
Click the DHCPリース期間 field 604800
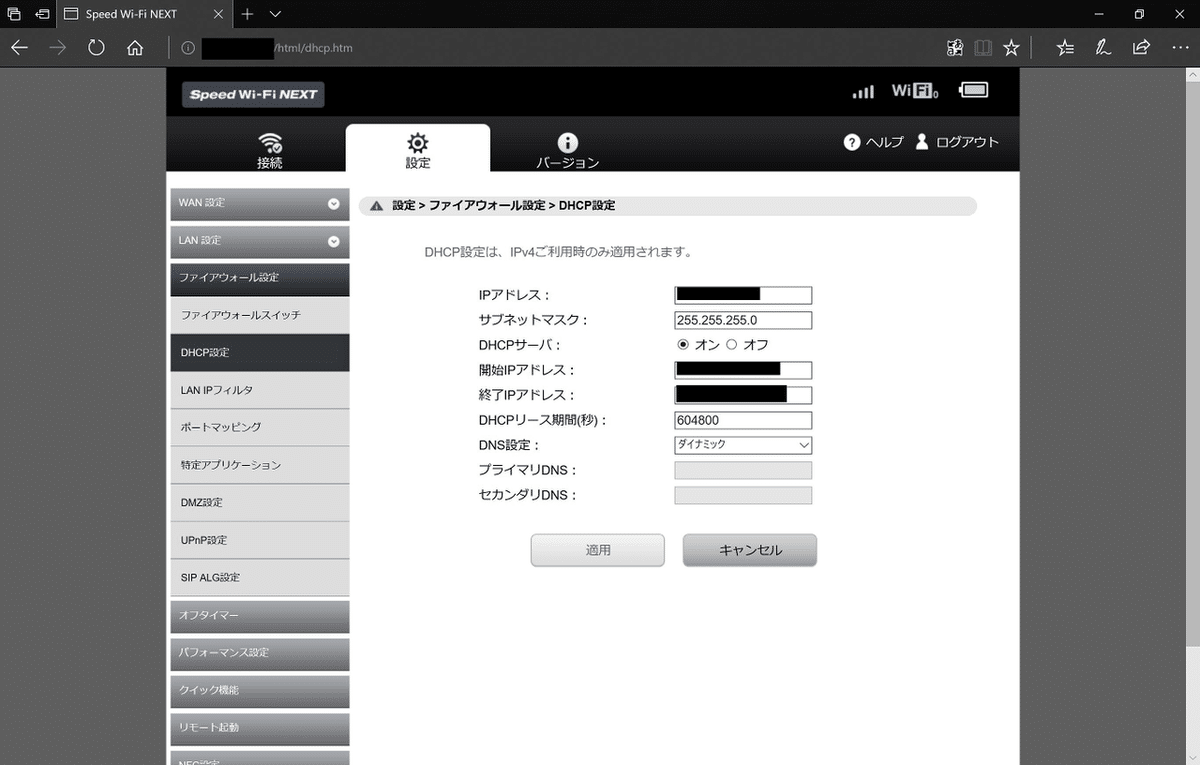pyautogui.click(x=743, y=420)
